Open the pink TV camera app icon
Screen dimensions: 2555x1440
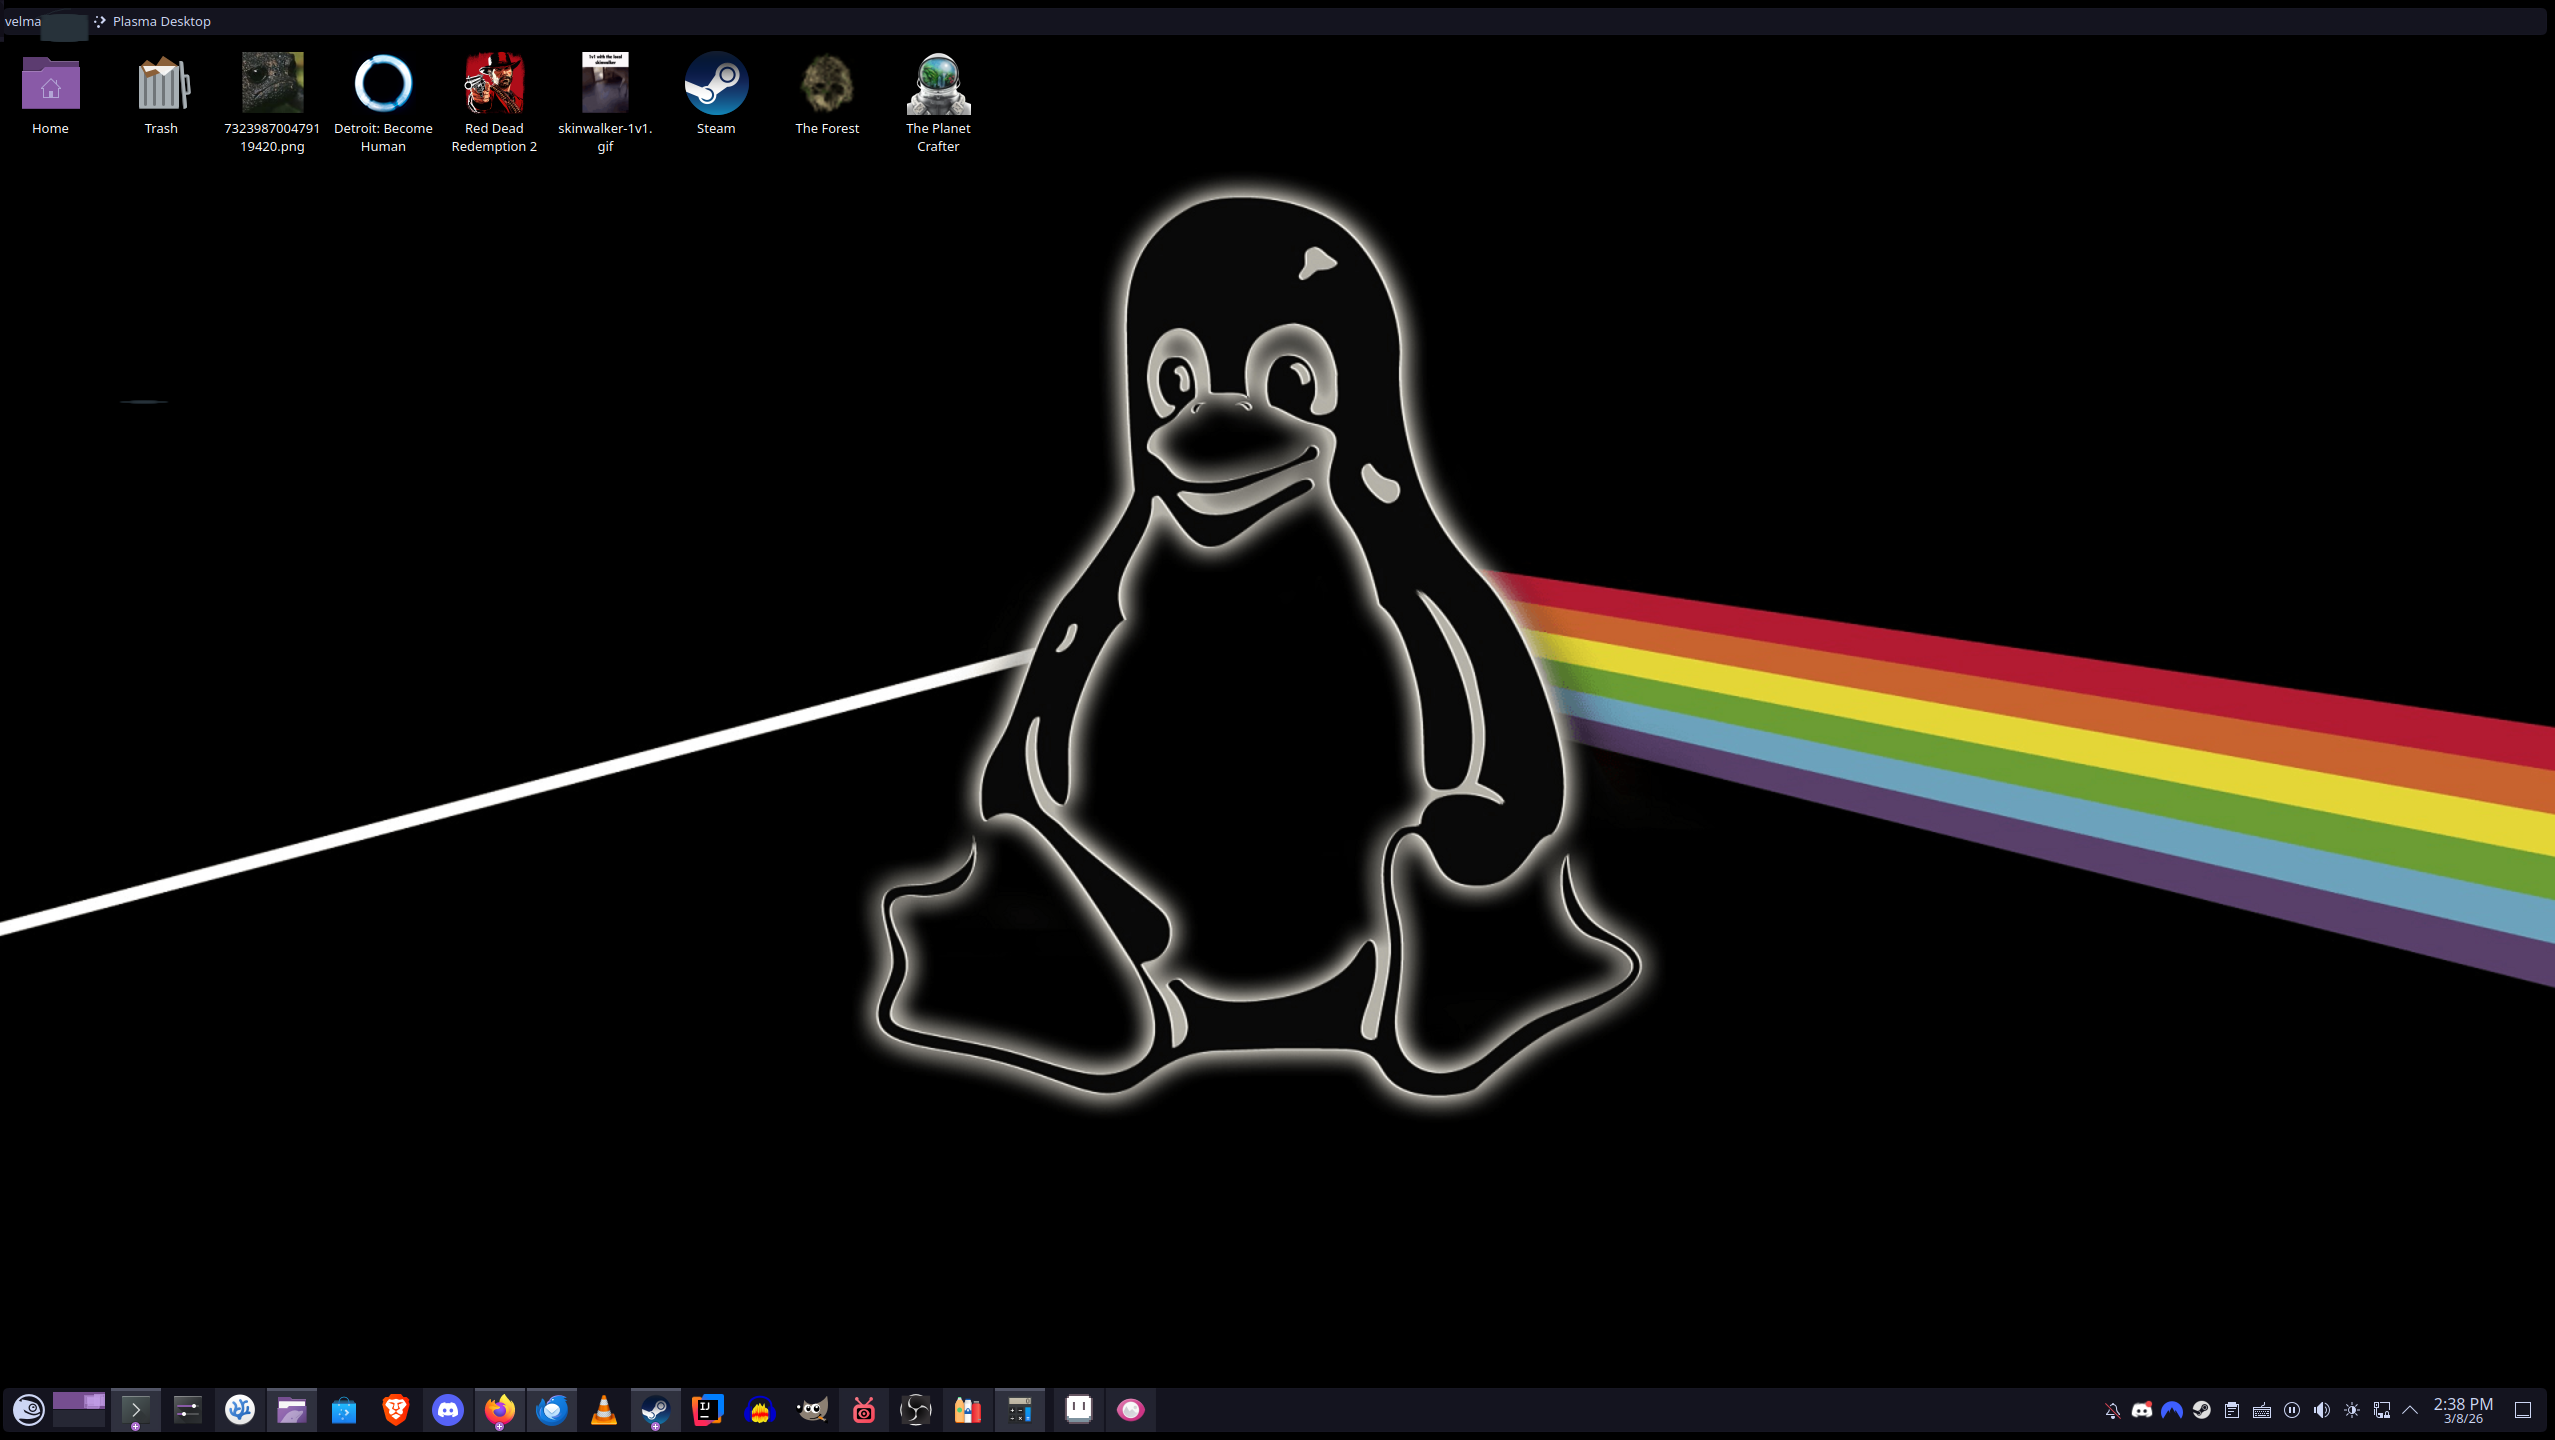[x=864, y=1410]
